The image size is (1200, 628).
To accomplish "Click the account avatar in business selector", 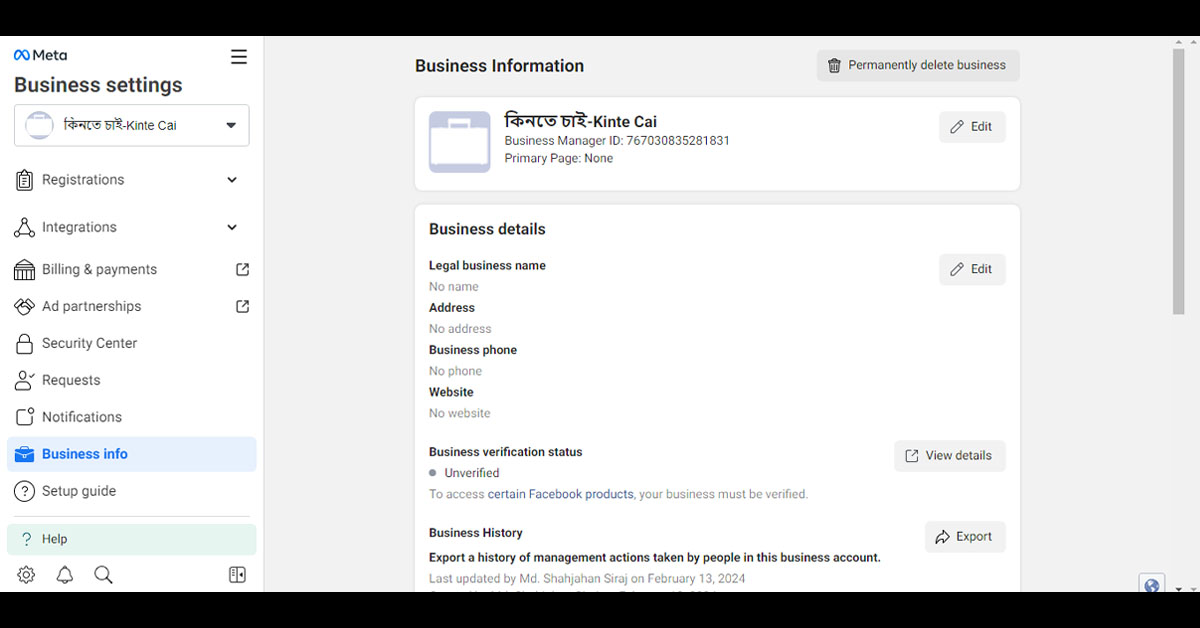I will [x=39, y=126].
